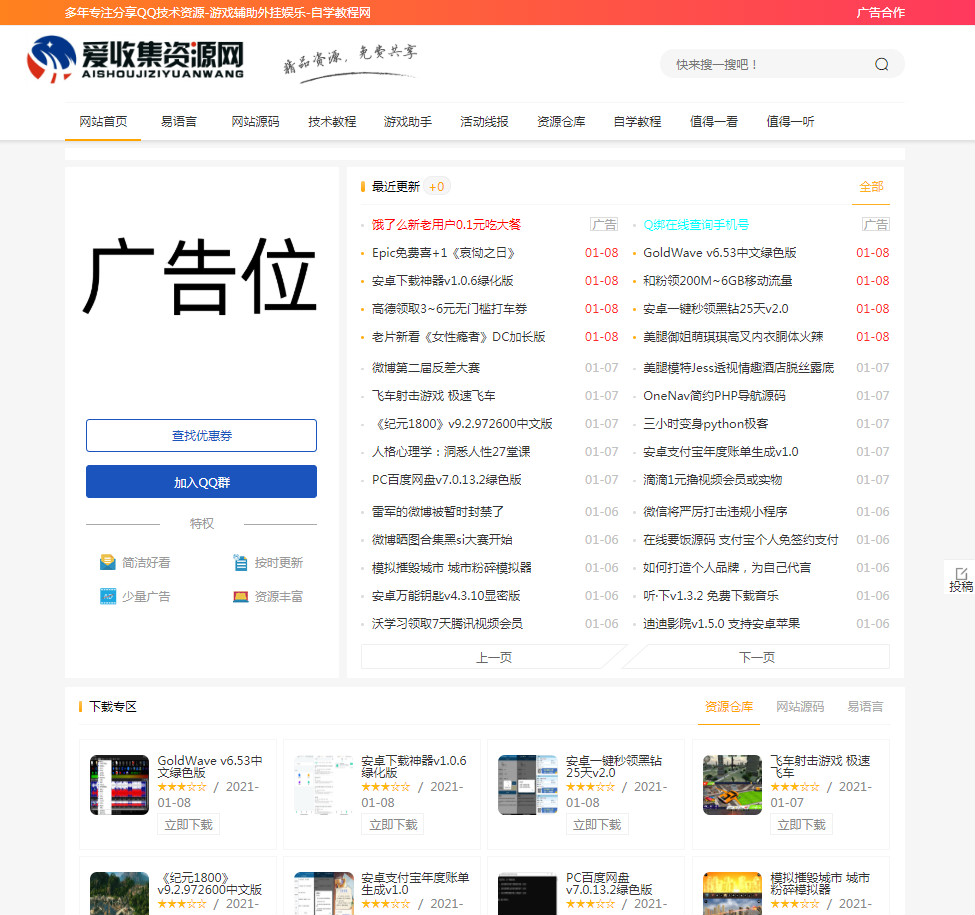Select the 全部 tab in 最近更新
This screenshot has width=975, height=915.
coord(871,186)
